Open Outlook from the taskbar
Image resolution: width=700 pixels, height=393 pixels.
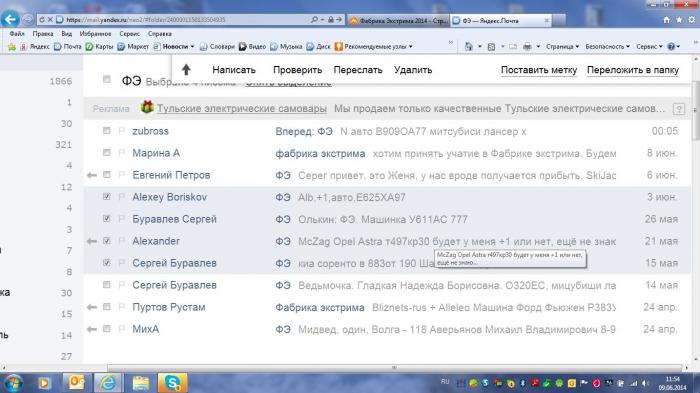point(76,383)
